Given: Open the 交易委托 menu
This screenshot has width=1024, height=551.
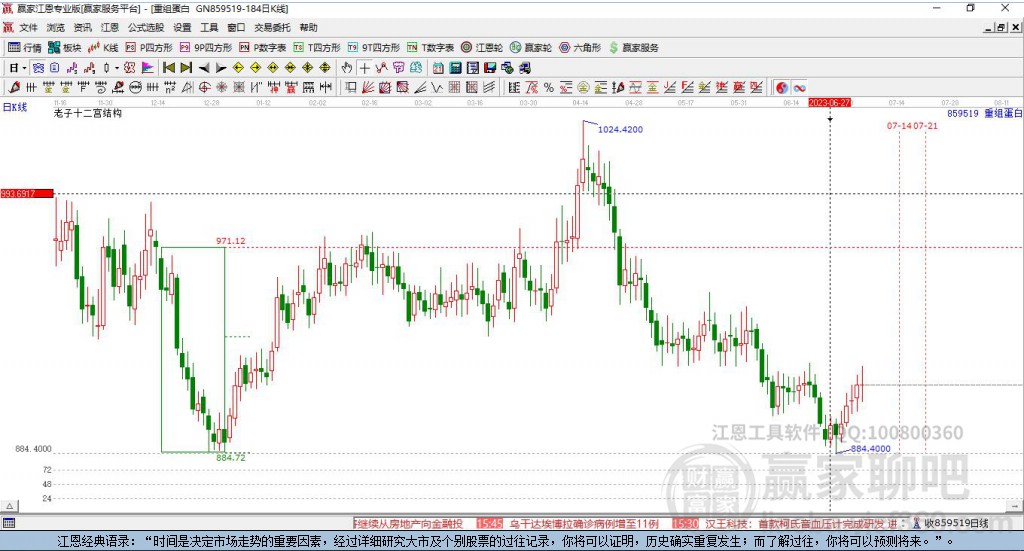Looking at the screenshot, I should (x=272, y=27).
